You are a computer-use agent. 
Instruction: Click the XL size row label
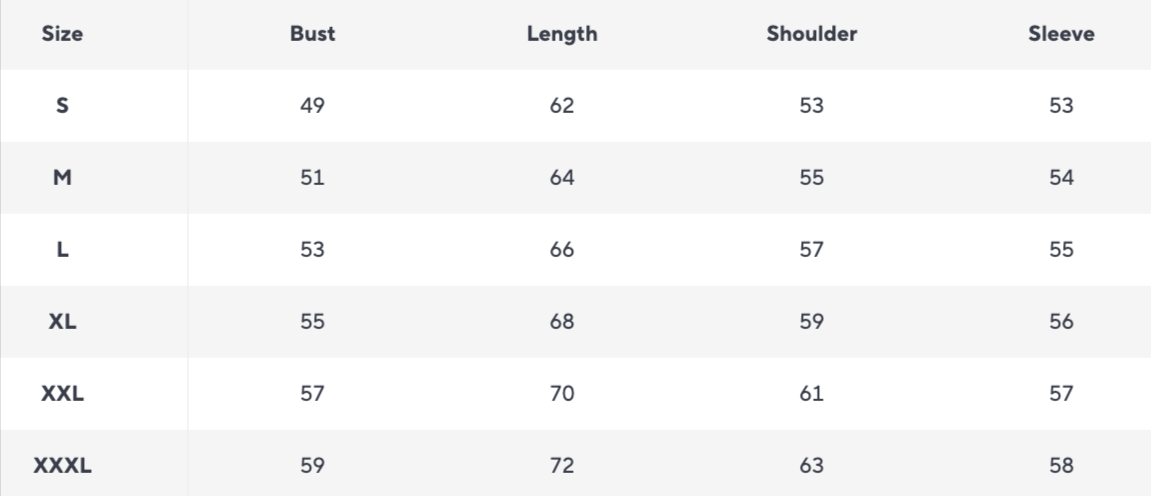click(x=62, y=322)
